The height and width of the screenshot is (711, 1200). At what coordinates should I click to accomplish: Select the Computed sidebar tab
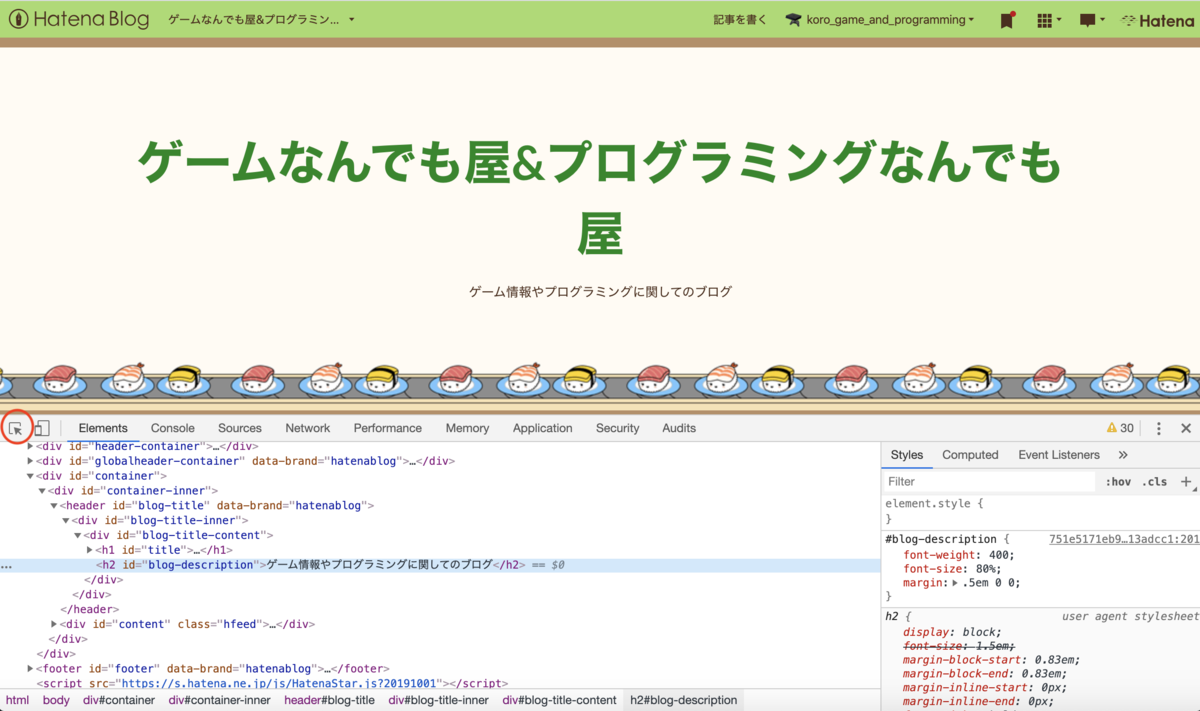970,455
